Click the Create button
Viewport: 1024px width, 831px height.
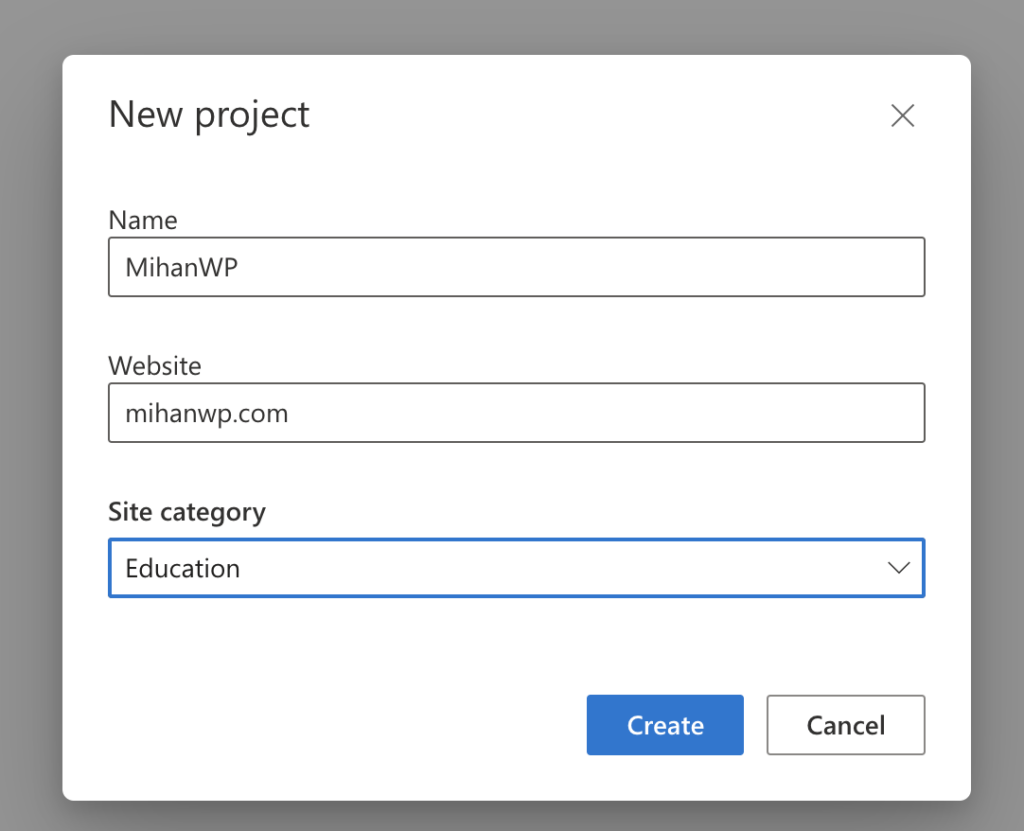(665, 725)
